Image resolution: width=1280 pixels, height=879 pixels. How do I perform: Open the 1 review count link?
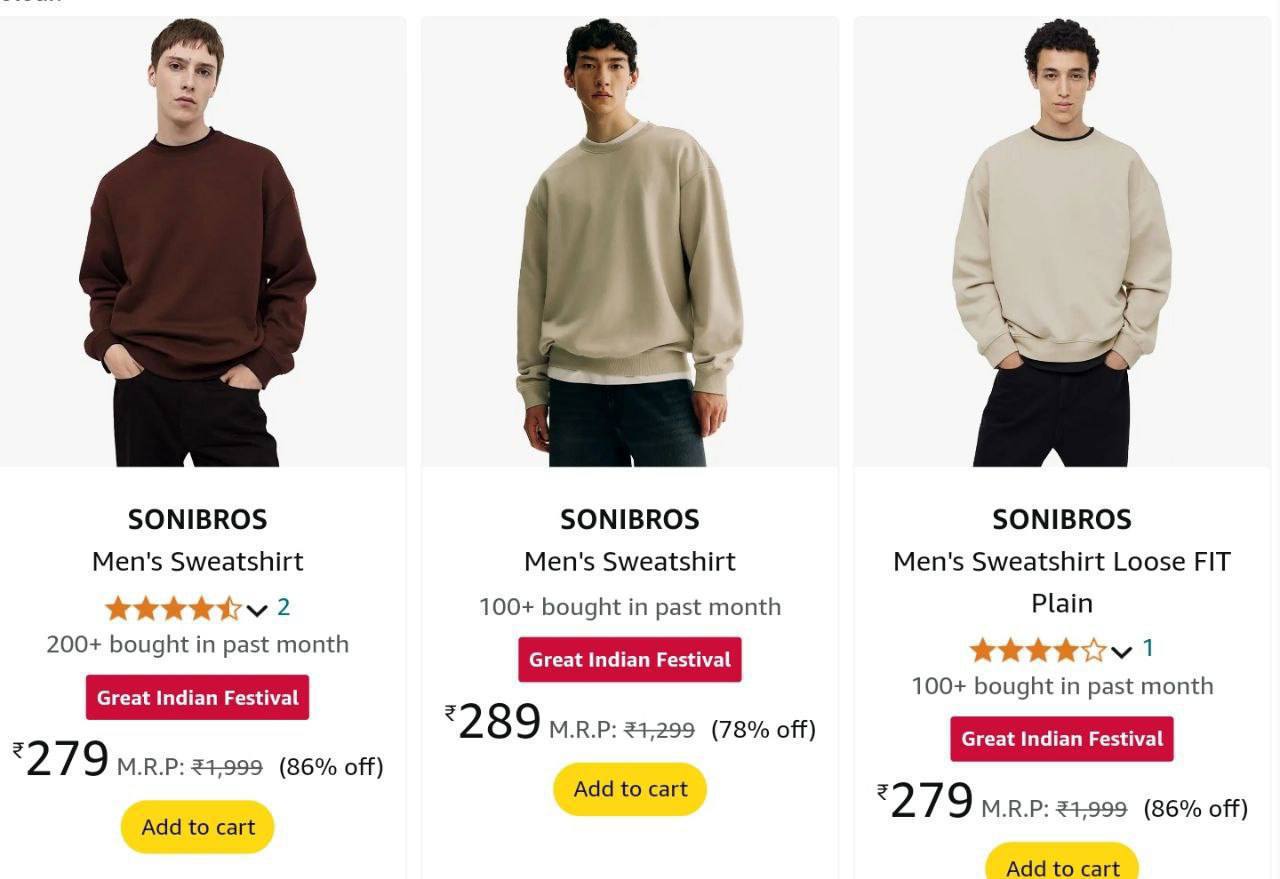(1148, 648)
